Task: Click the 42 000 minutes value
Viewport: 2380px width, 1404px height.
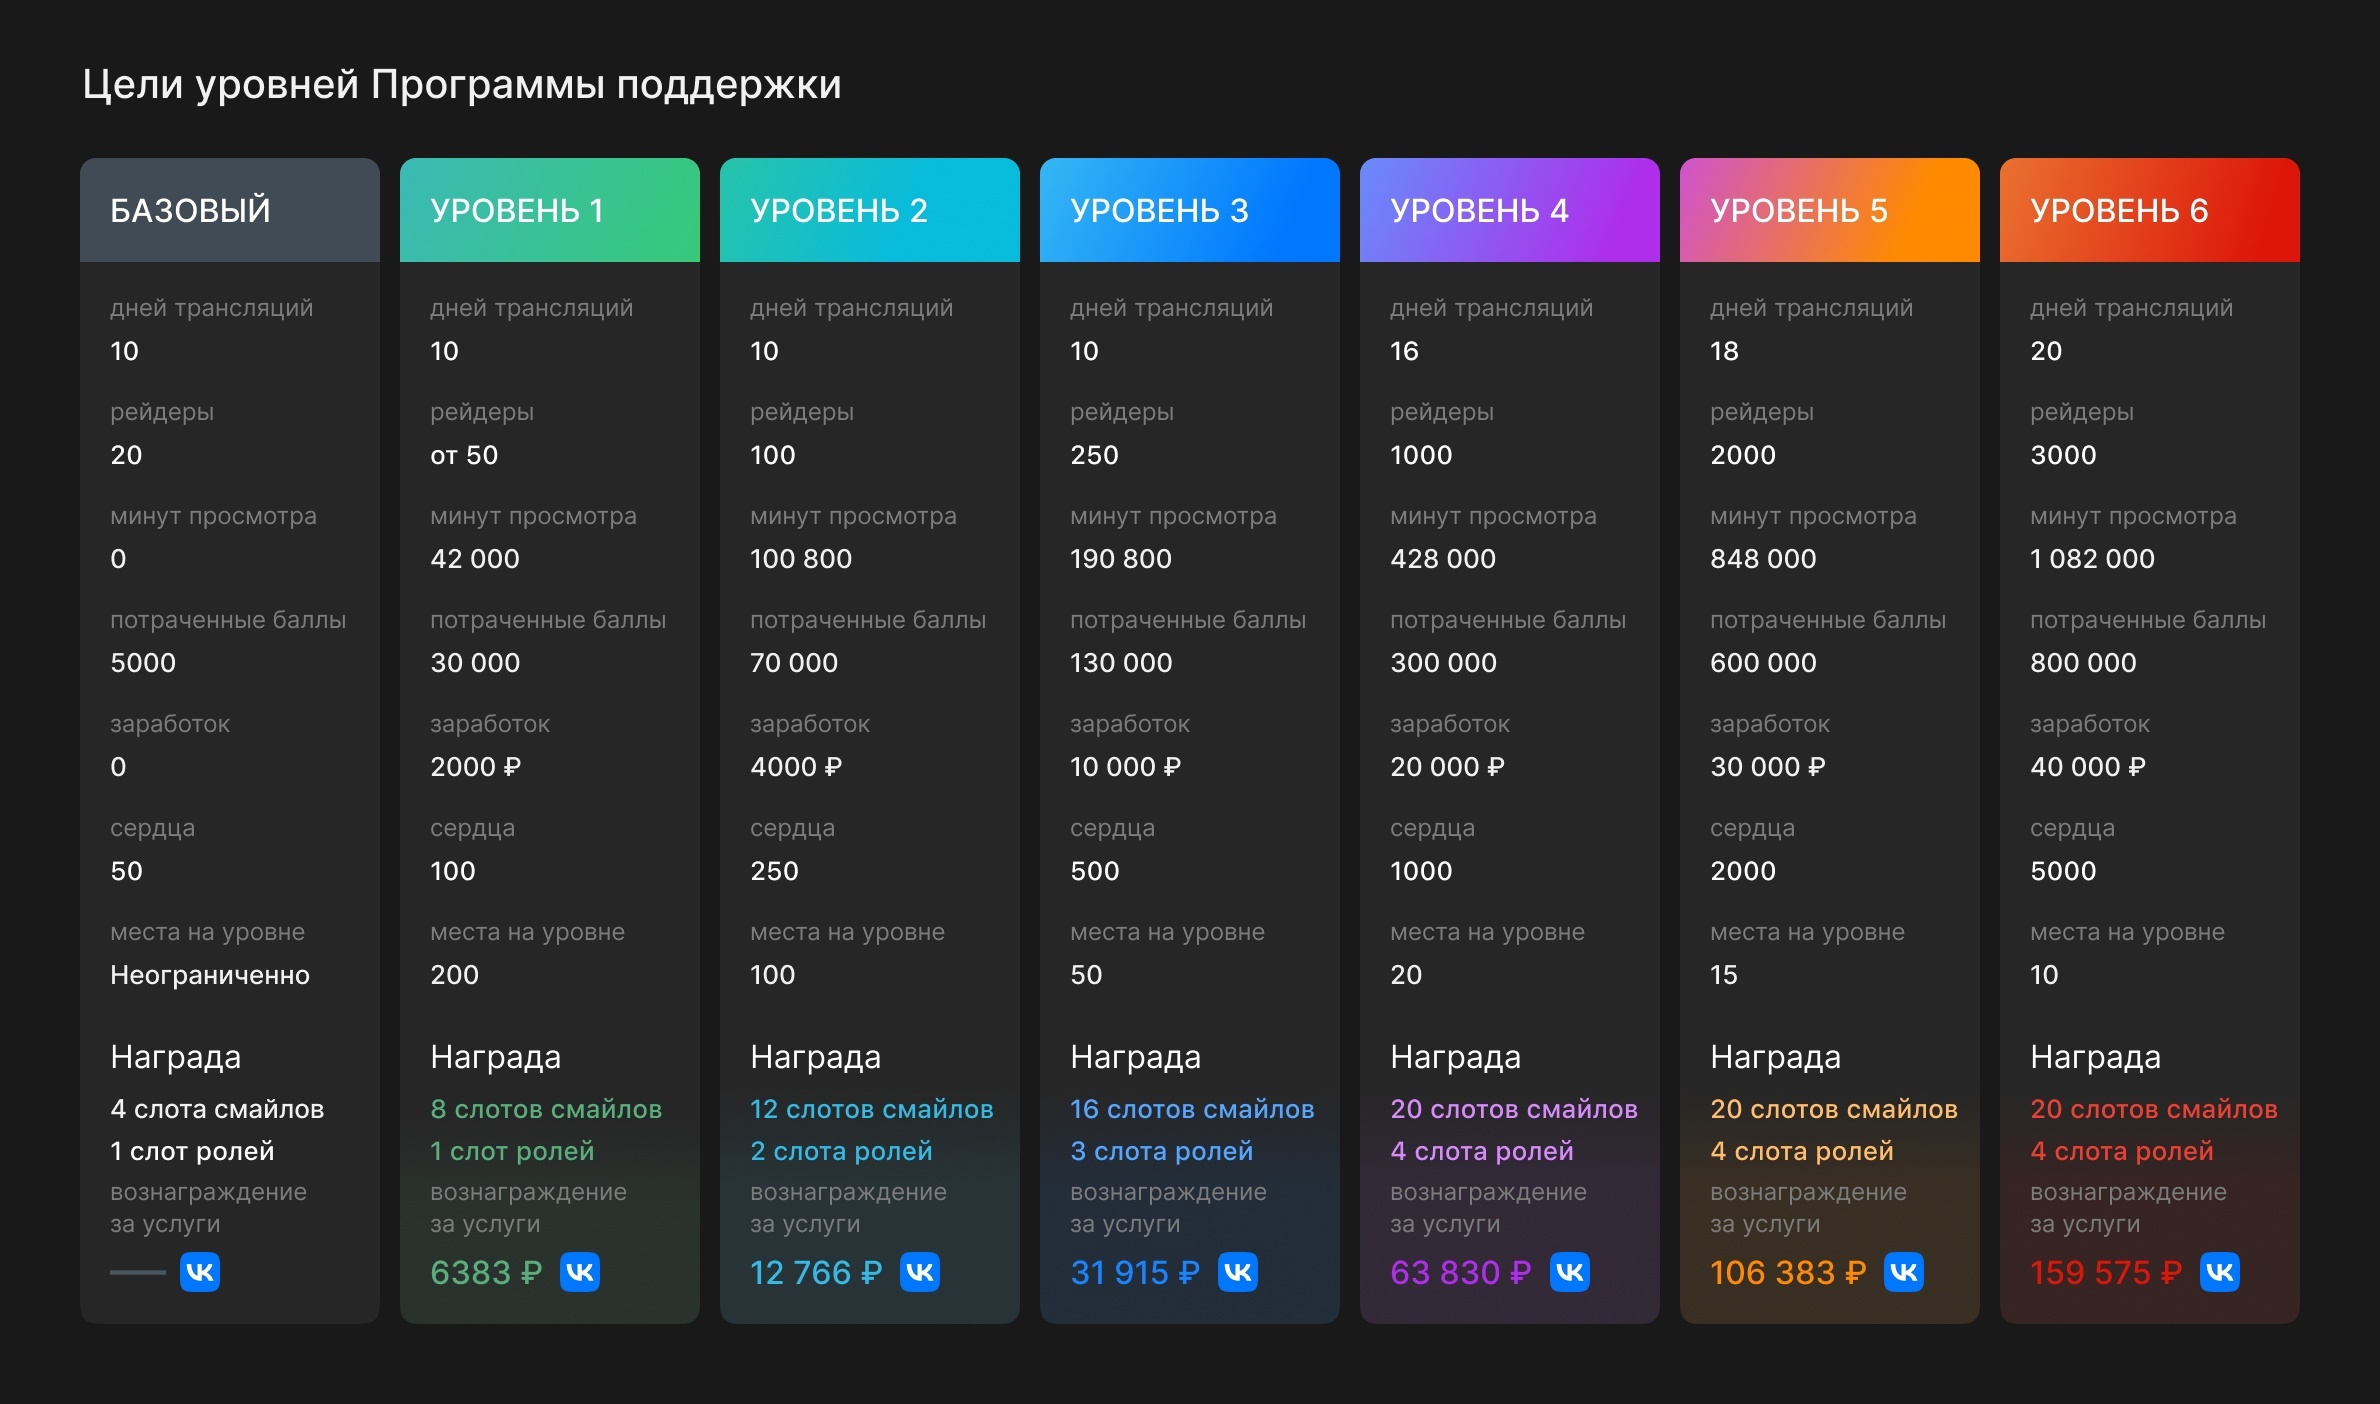Action: tap(475, 559)
